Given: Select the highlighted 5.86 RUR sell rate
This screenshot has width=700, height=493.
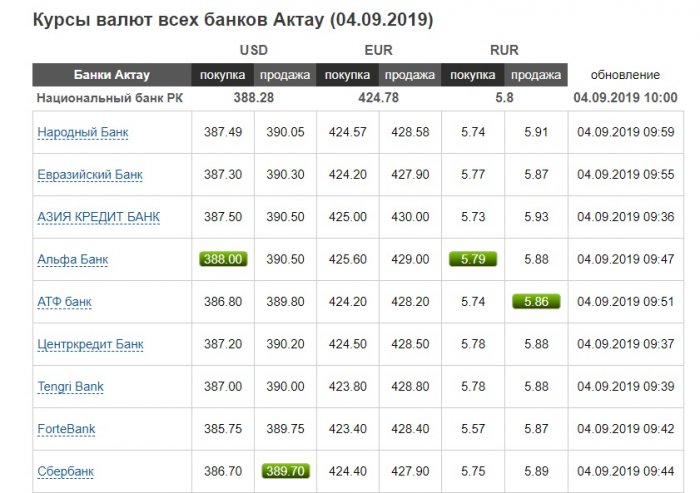Looking at the screenshot, I should point(536,302).
